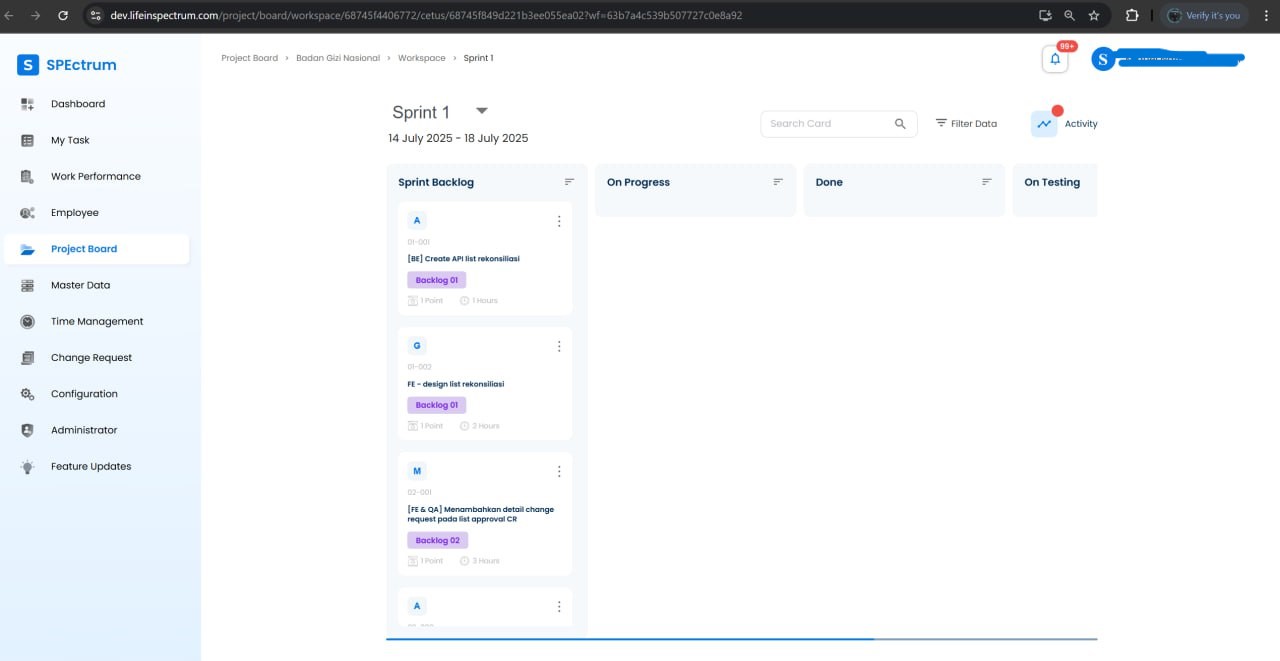
Task: Open three-dot menu on FE design card
Action: 559,346
